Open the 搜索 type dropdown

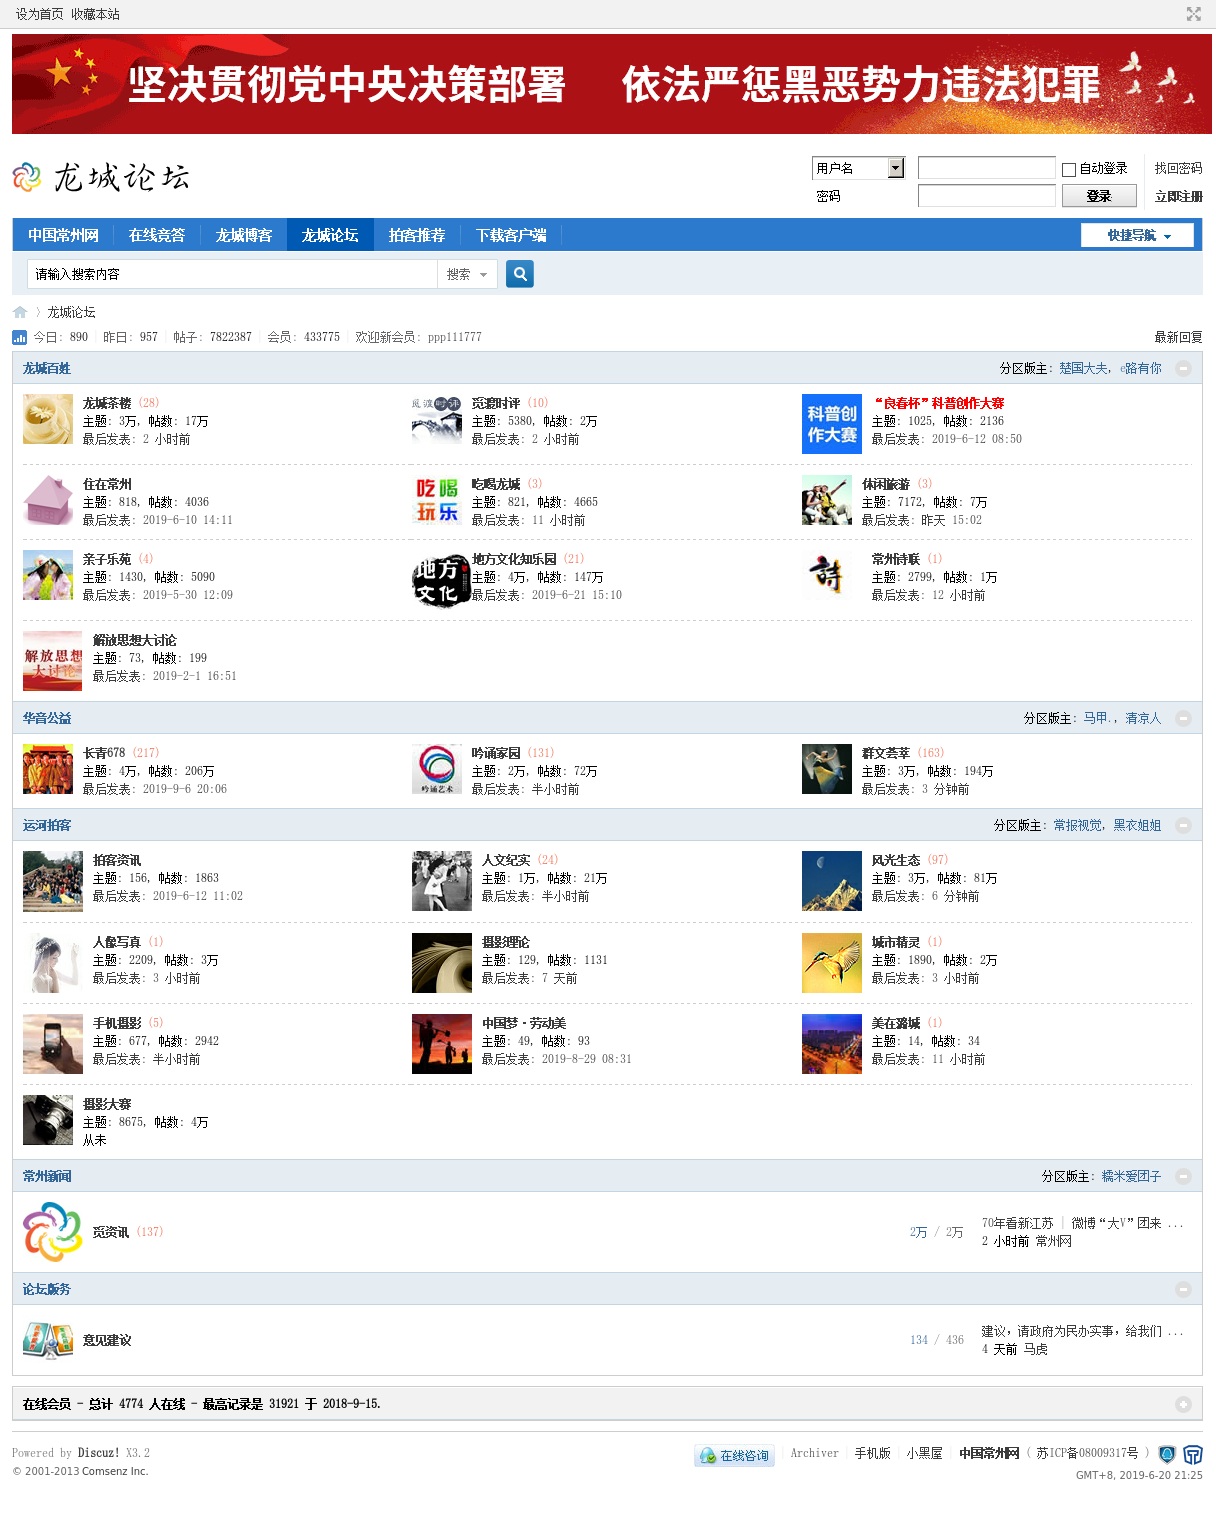click(x=467, y=274)
